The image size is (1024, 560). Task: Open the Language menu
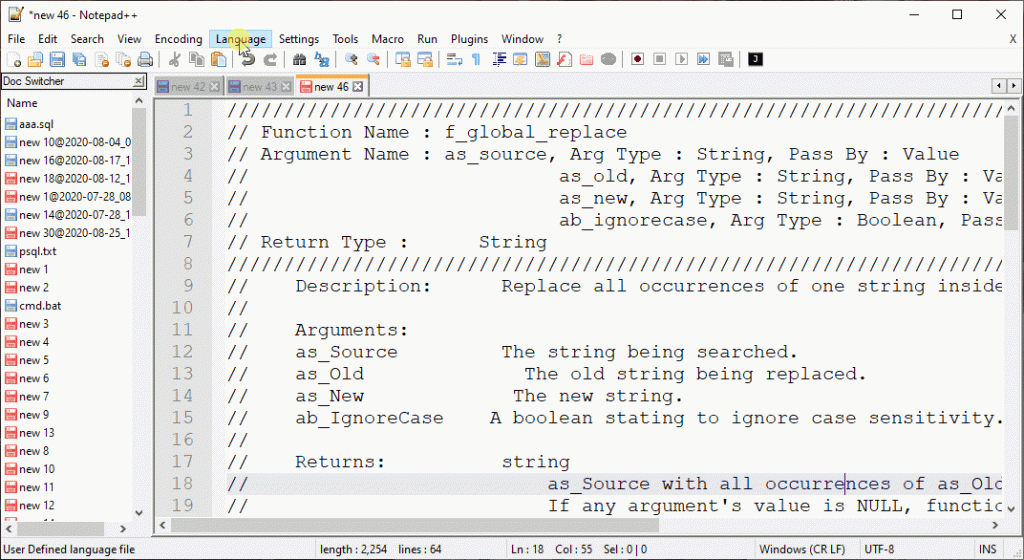(x=241, y=39)
